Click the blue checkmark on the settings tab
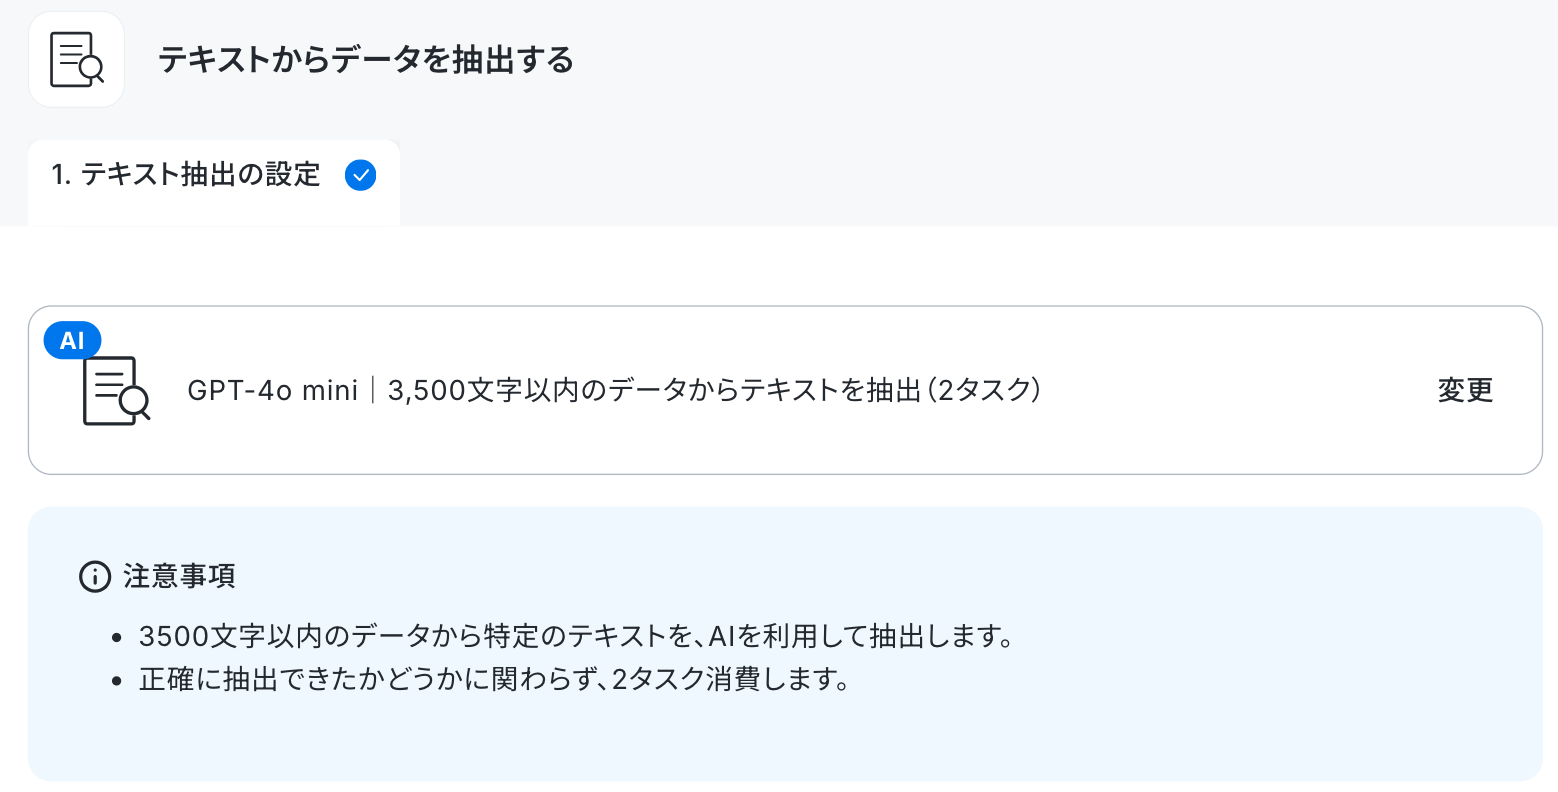The image size is (1558, 792). pyautogui.click(x=360, y=176)
